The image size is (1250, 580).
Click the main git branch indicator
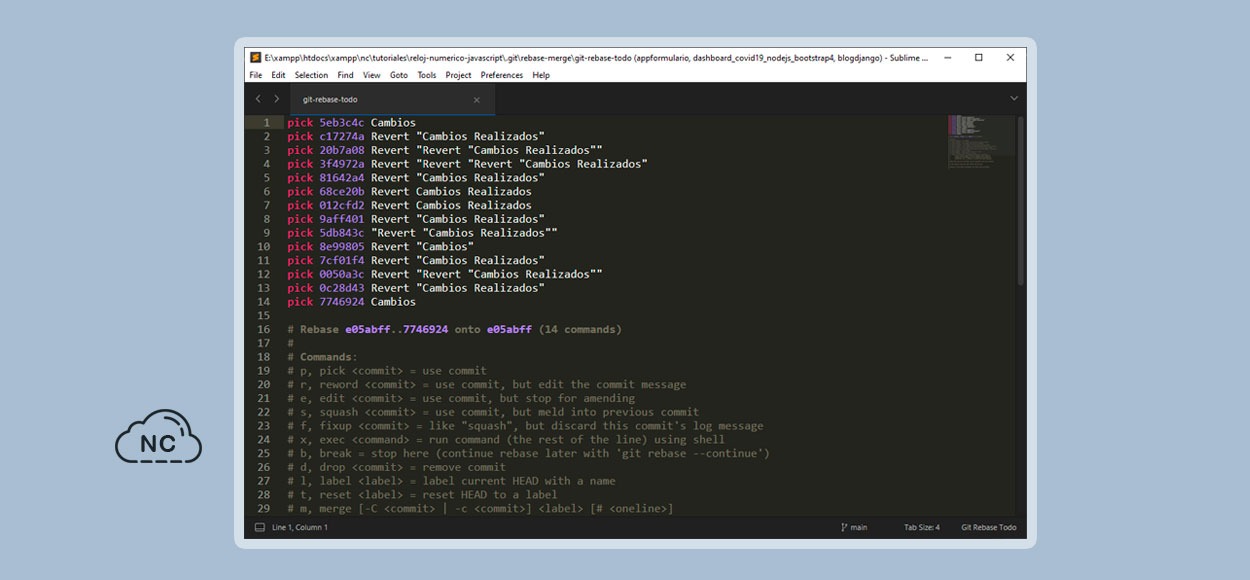pos(854,527)
